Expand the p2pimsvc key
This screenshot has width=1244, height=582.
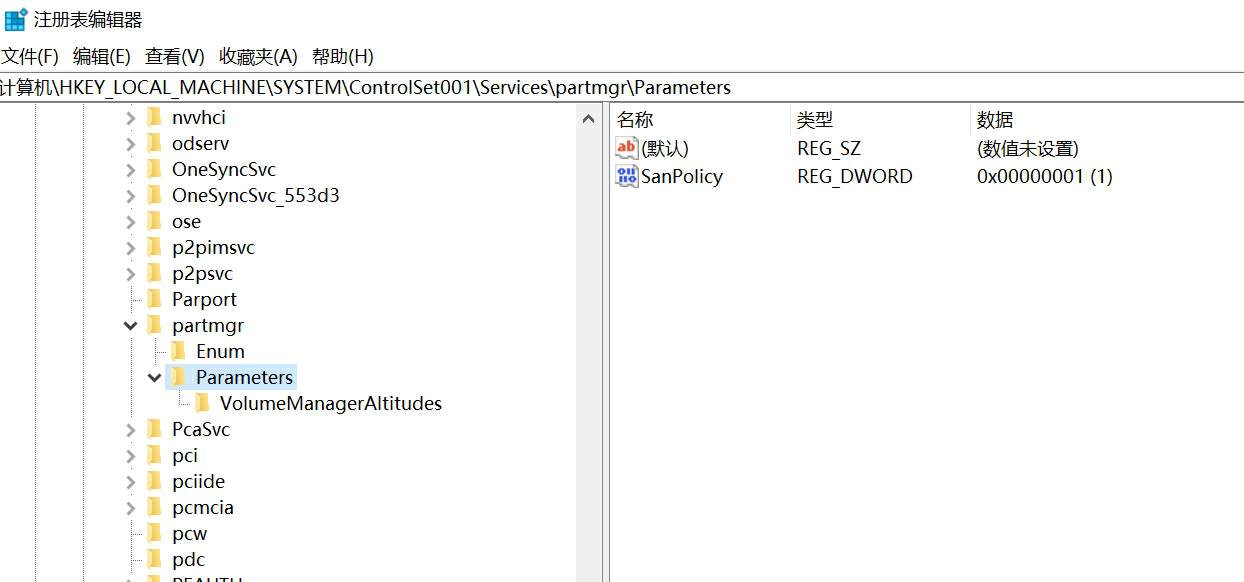131,248
